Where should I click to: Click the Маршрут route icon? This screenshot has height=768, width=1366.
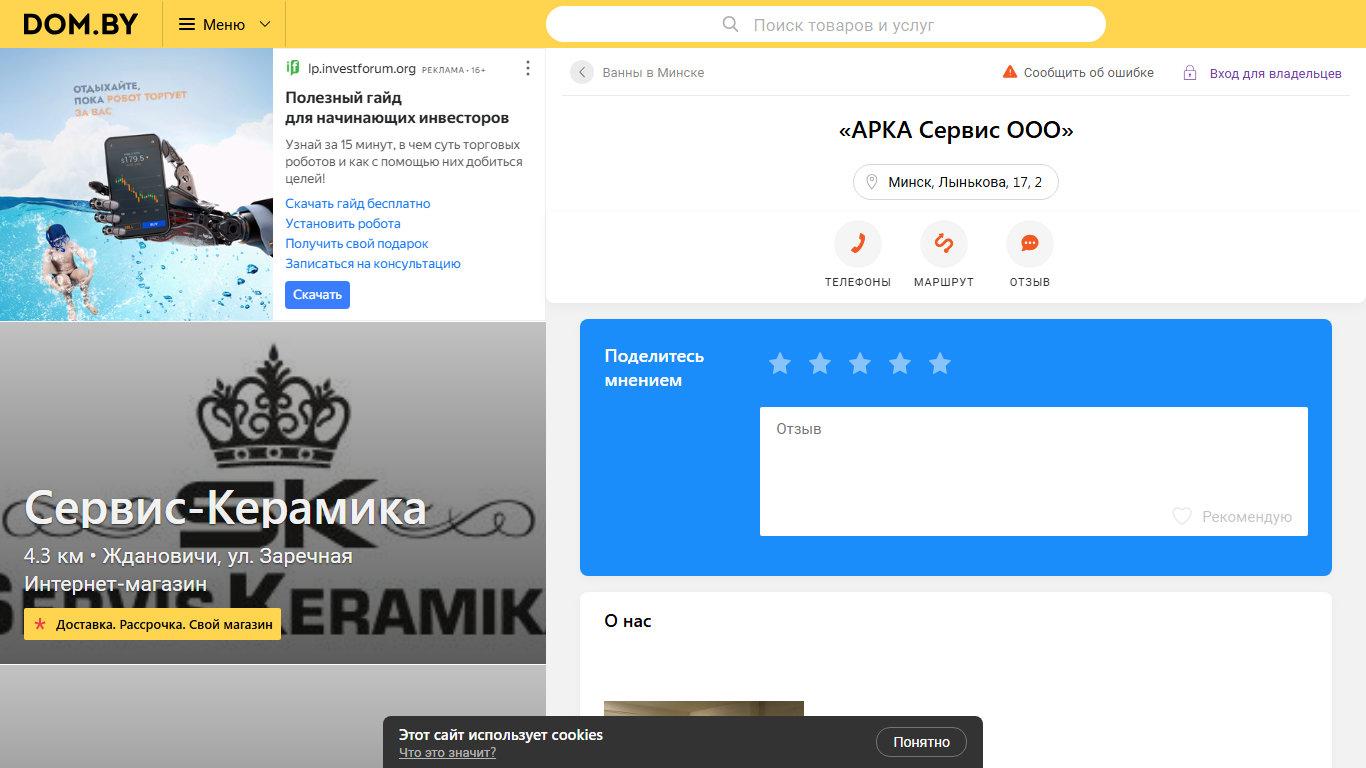pyautogui.click(x=944, y=244)
